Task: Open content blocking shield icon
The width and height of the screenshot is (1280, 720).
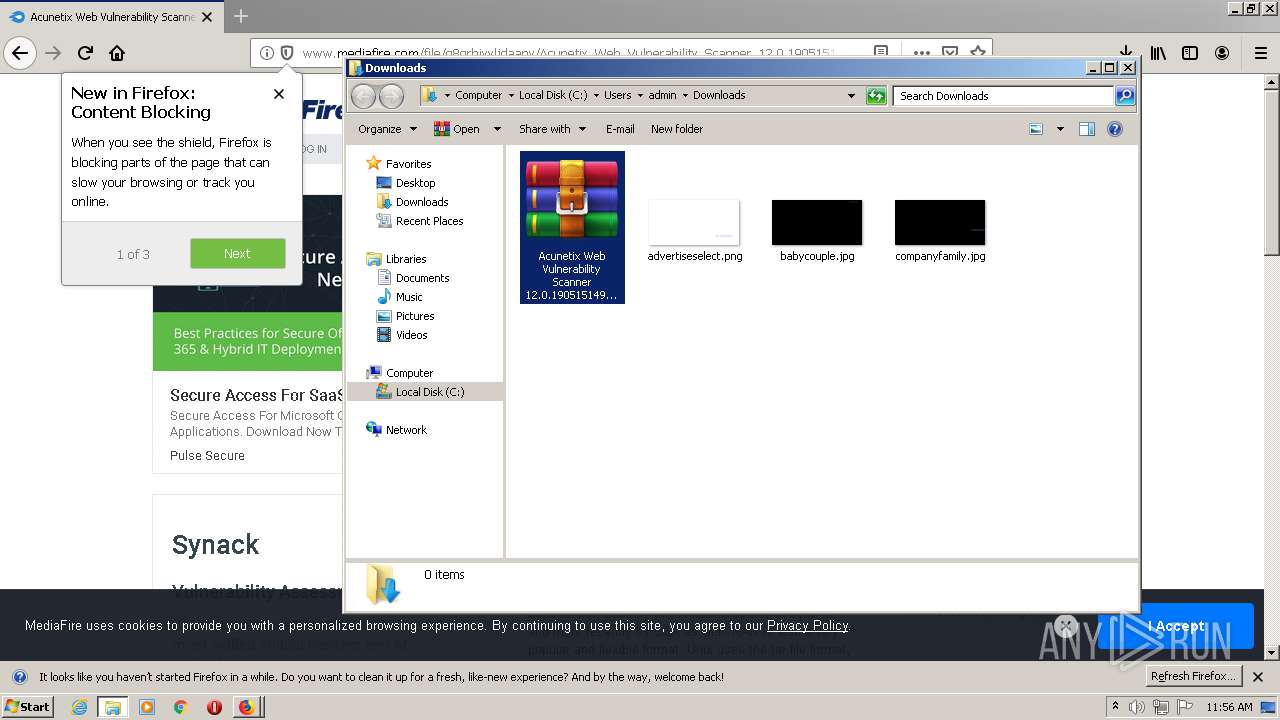Action: [287, 53]
